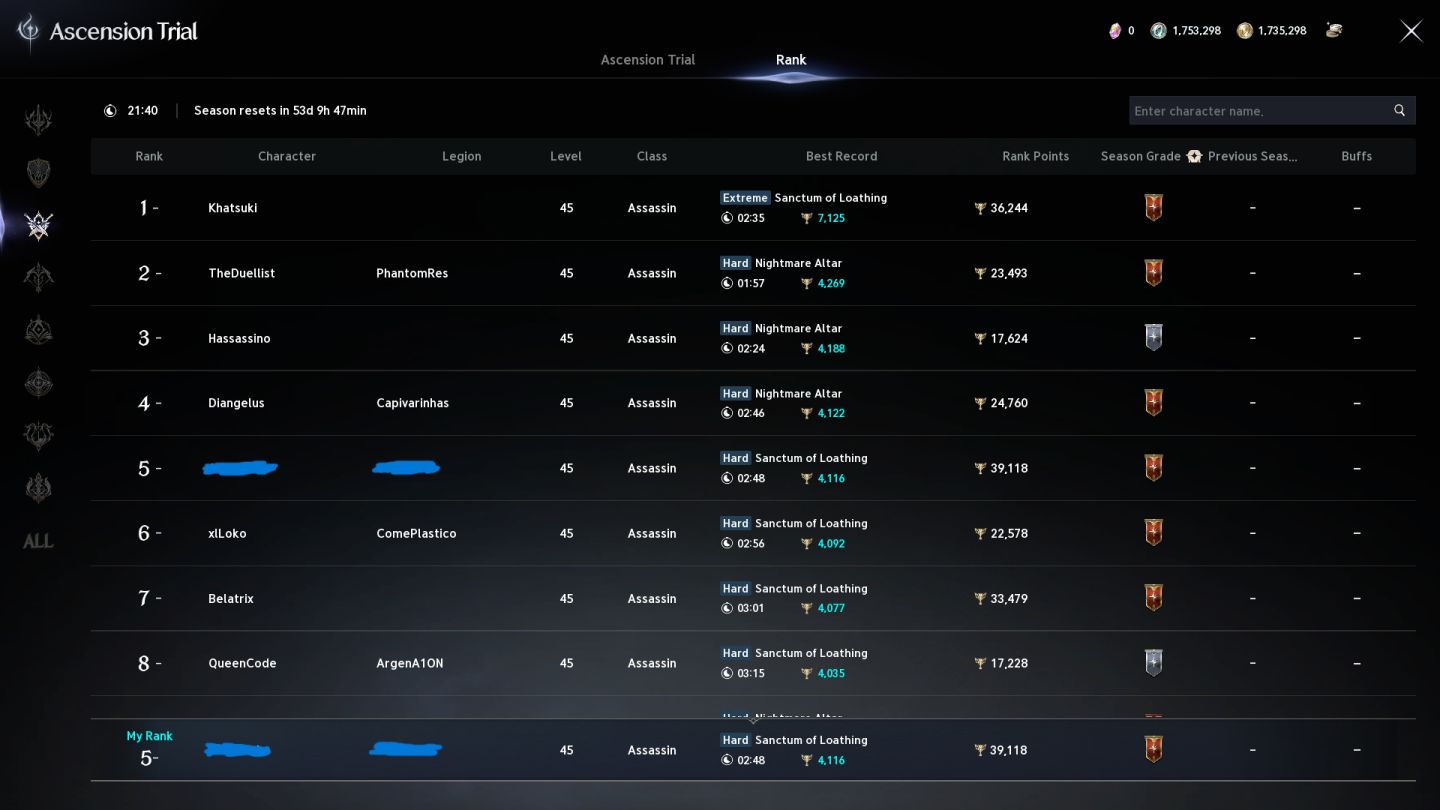Click the timer icon beside 01:57
Viewport: 1440px width, 810px height.
(x=727, y=283)
